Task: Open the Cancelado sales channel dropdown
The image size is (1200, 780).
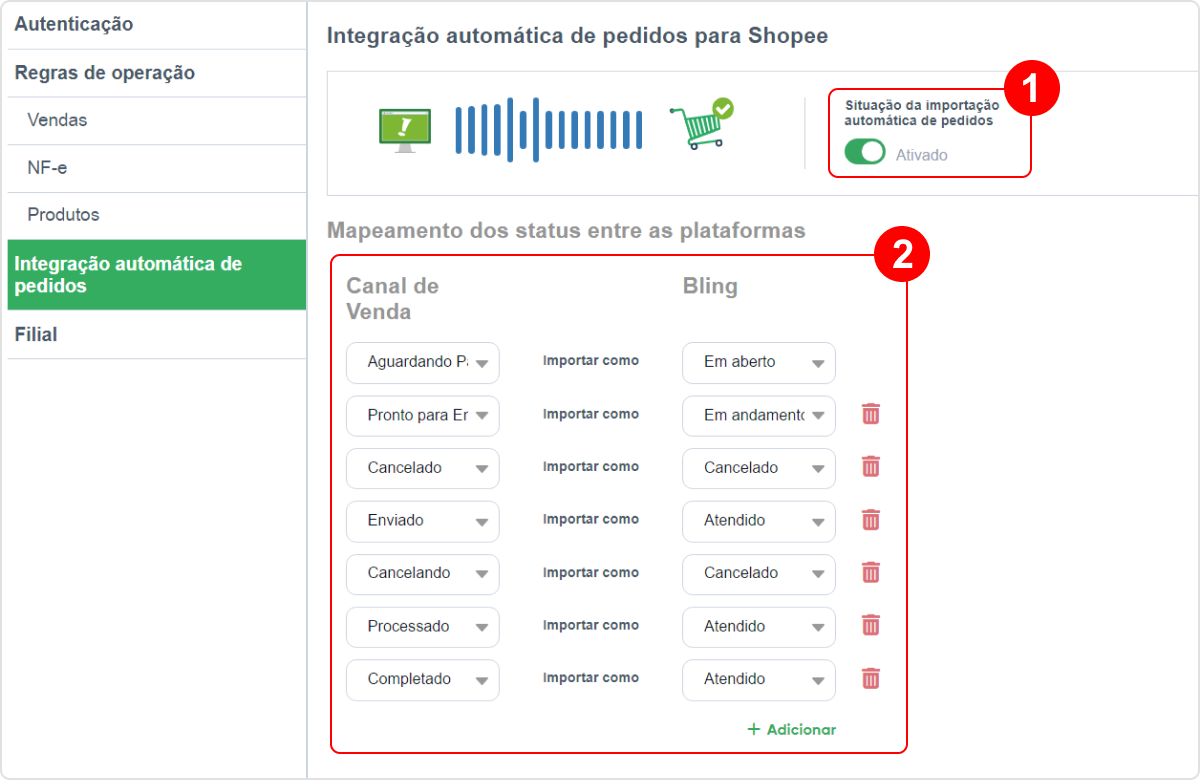Action: click(423, 468)
